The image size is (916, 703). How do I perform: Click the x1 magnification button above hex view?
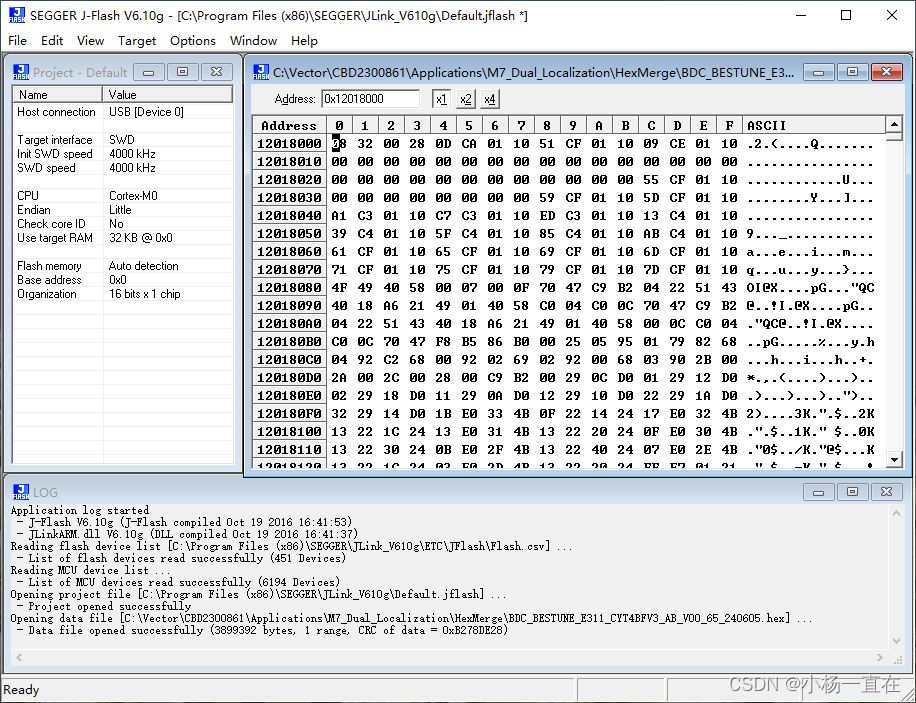pos(440,99)
